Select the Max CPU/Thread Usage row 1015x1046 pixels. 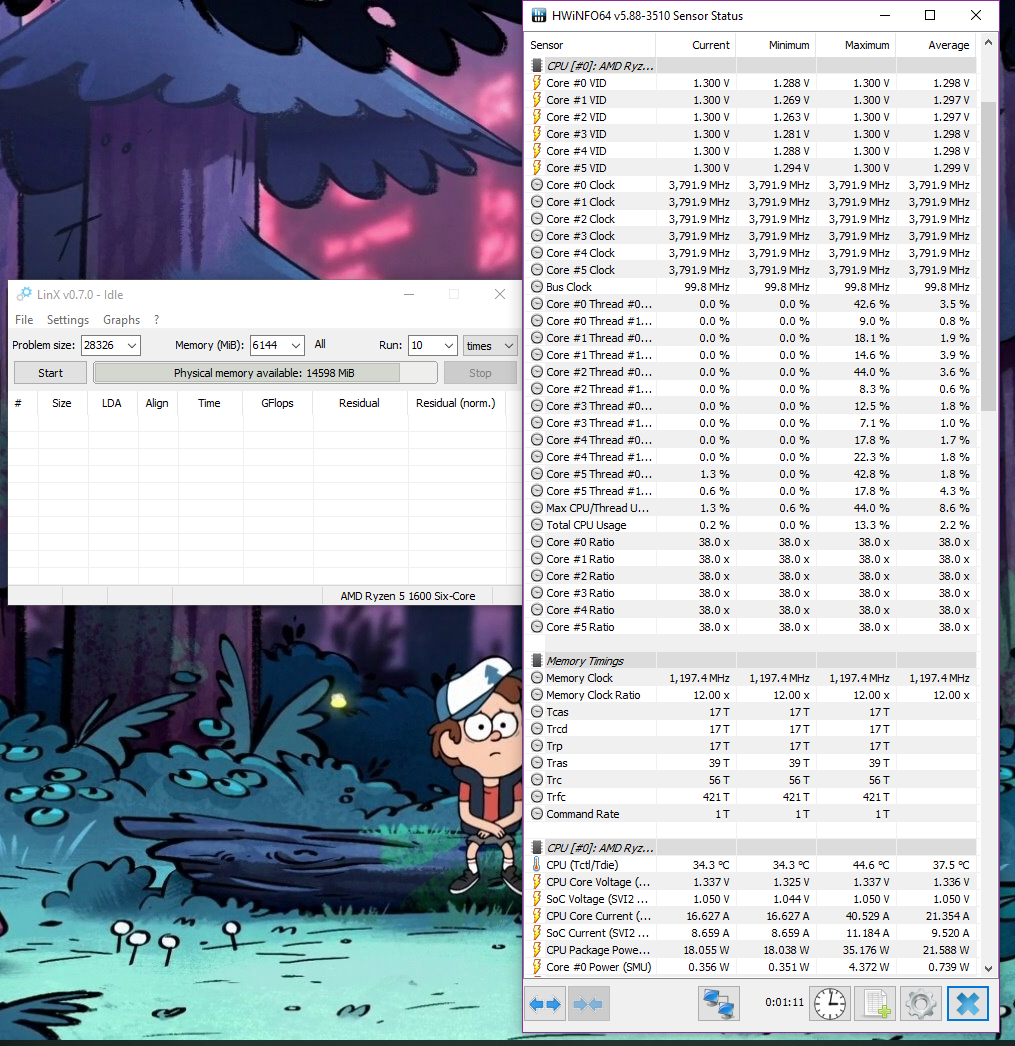[x=752, y=508]
